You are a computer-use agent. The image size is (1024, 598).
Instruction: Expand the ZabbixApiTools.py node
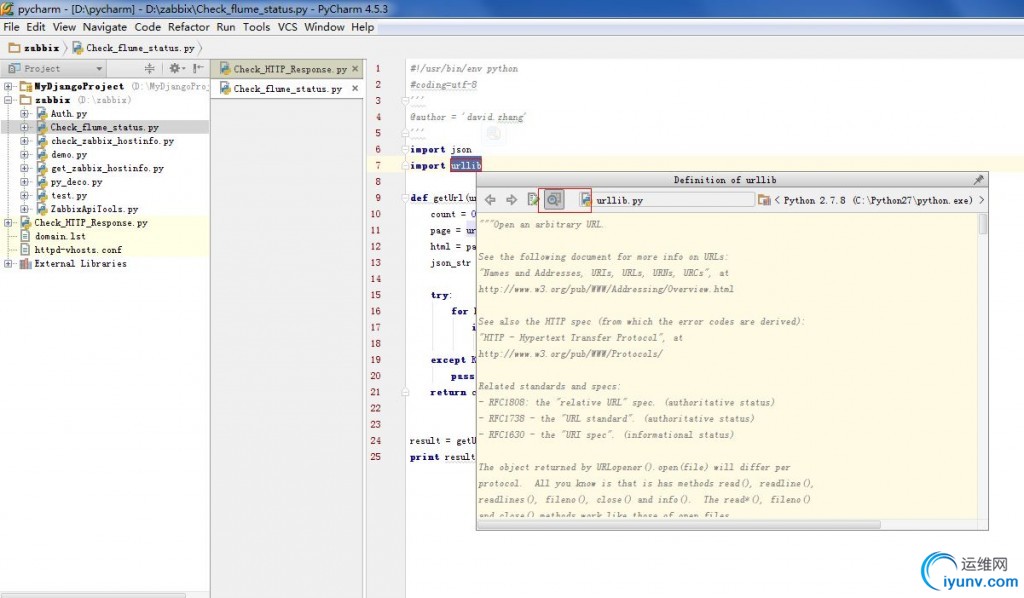pos(24,209)
